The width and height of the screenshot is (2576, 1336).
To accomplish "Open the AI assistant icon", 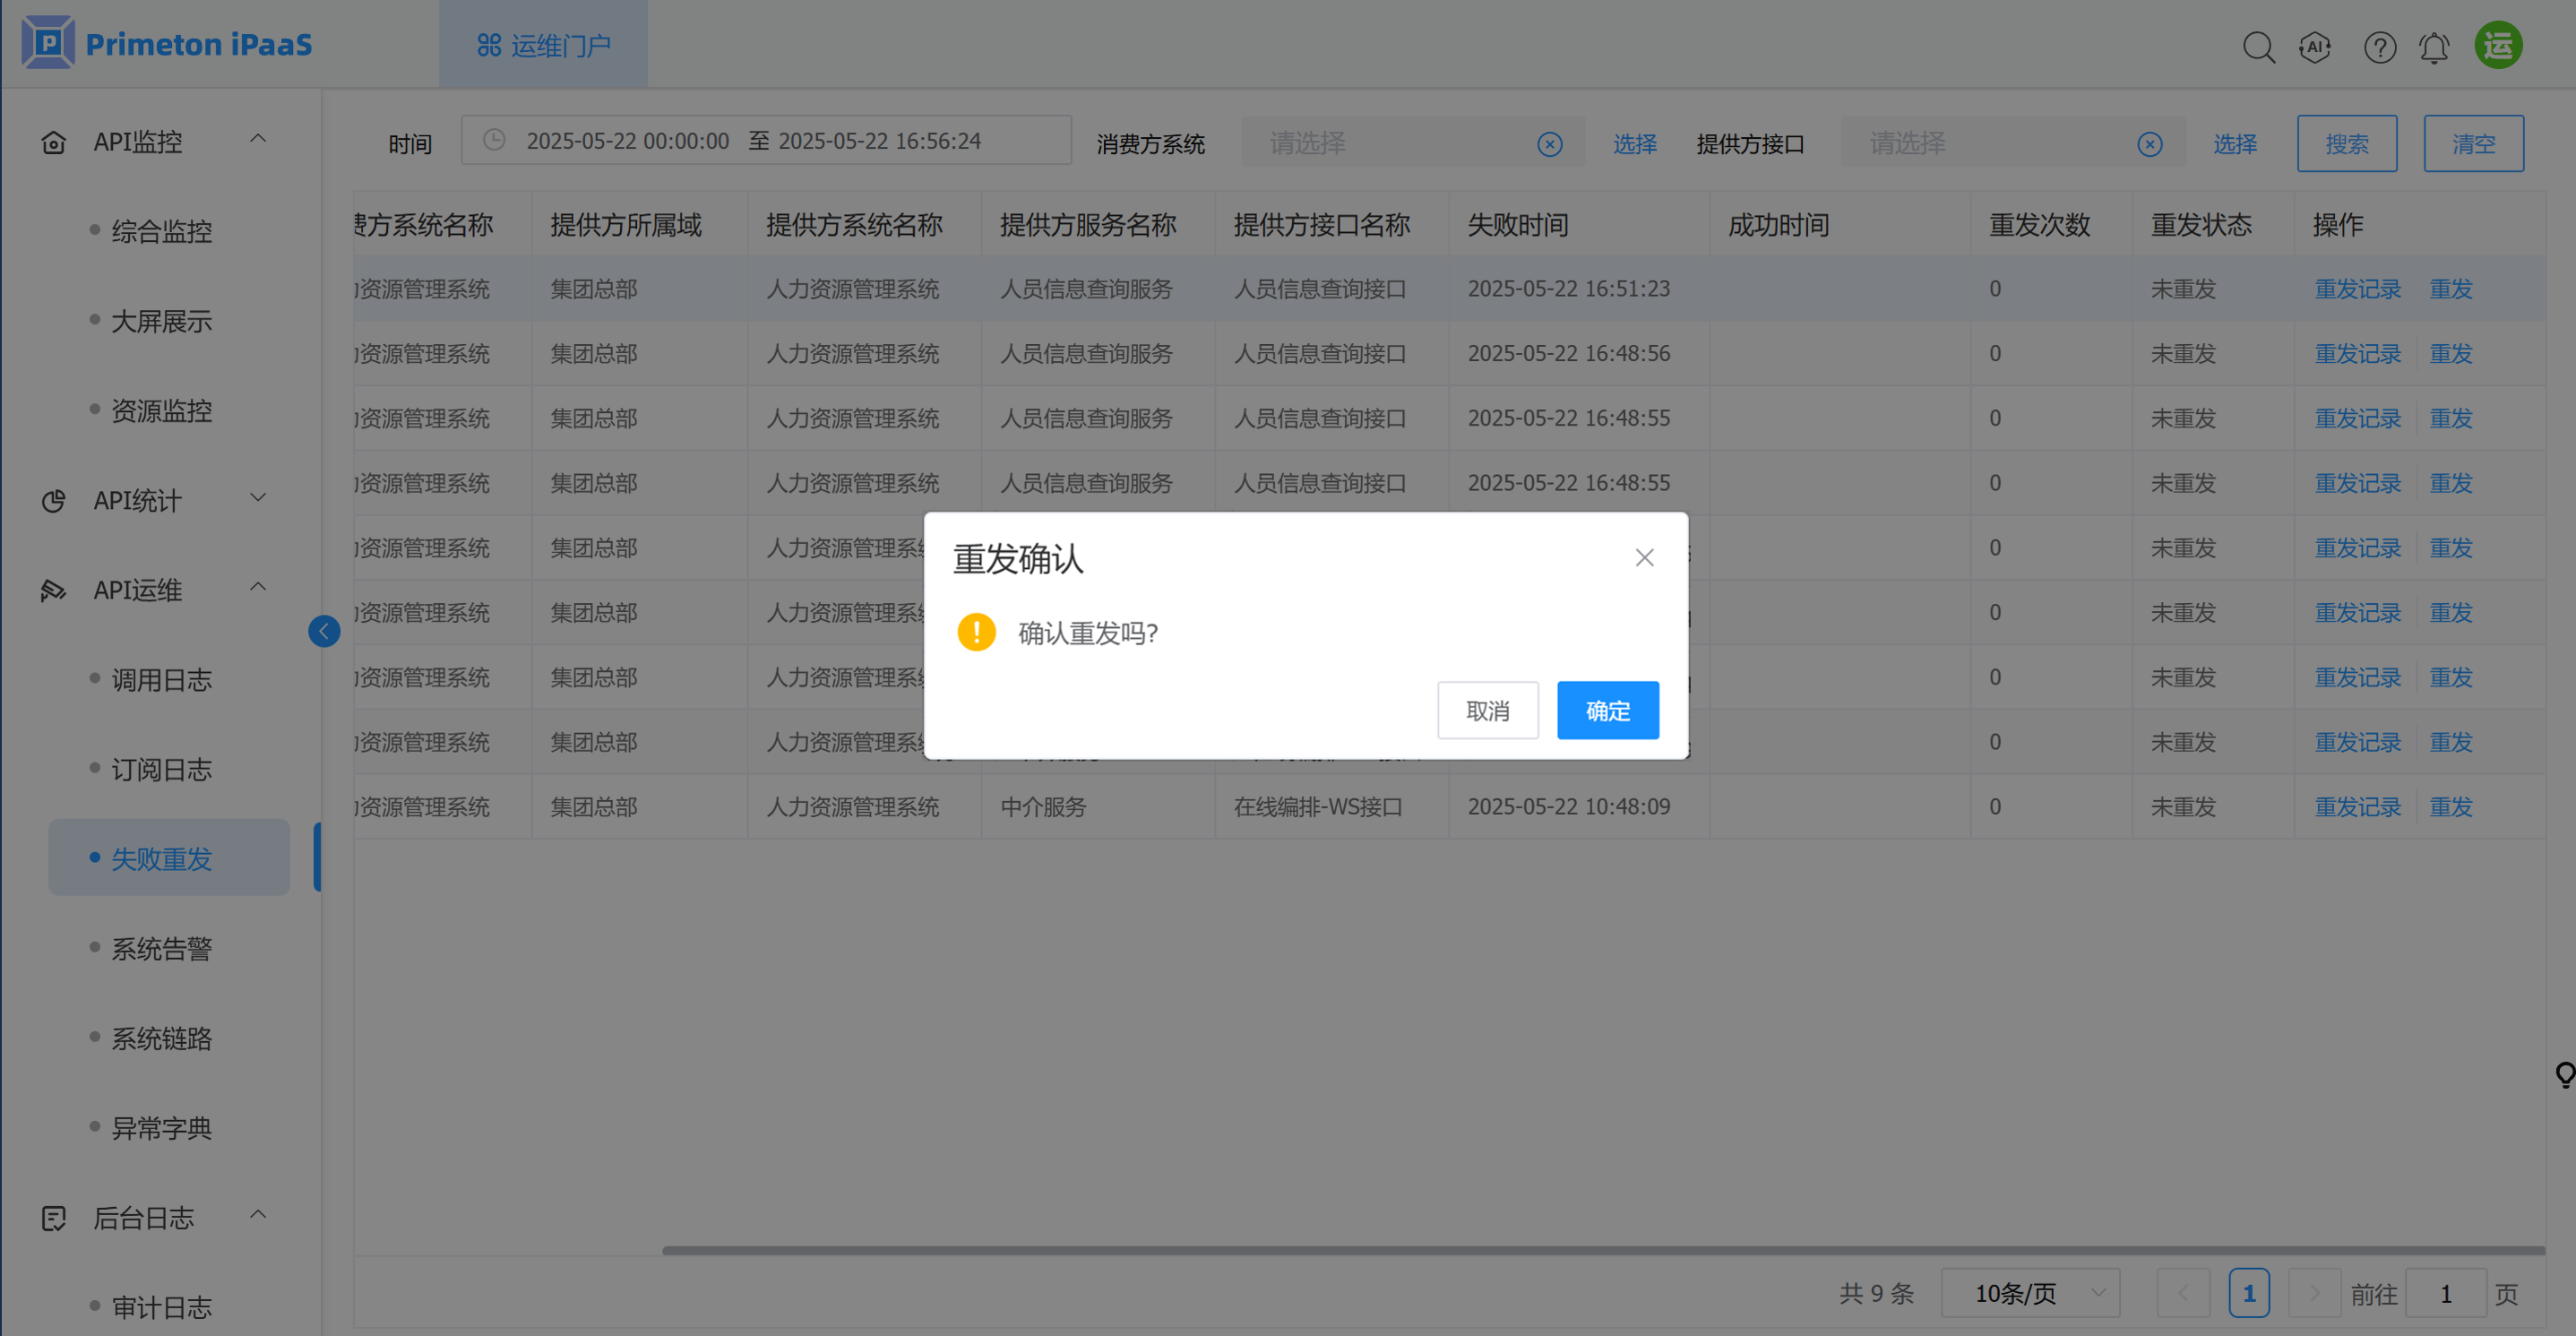I will (x=2315, y=47).
